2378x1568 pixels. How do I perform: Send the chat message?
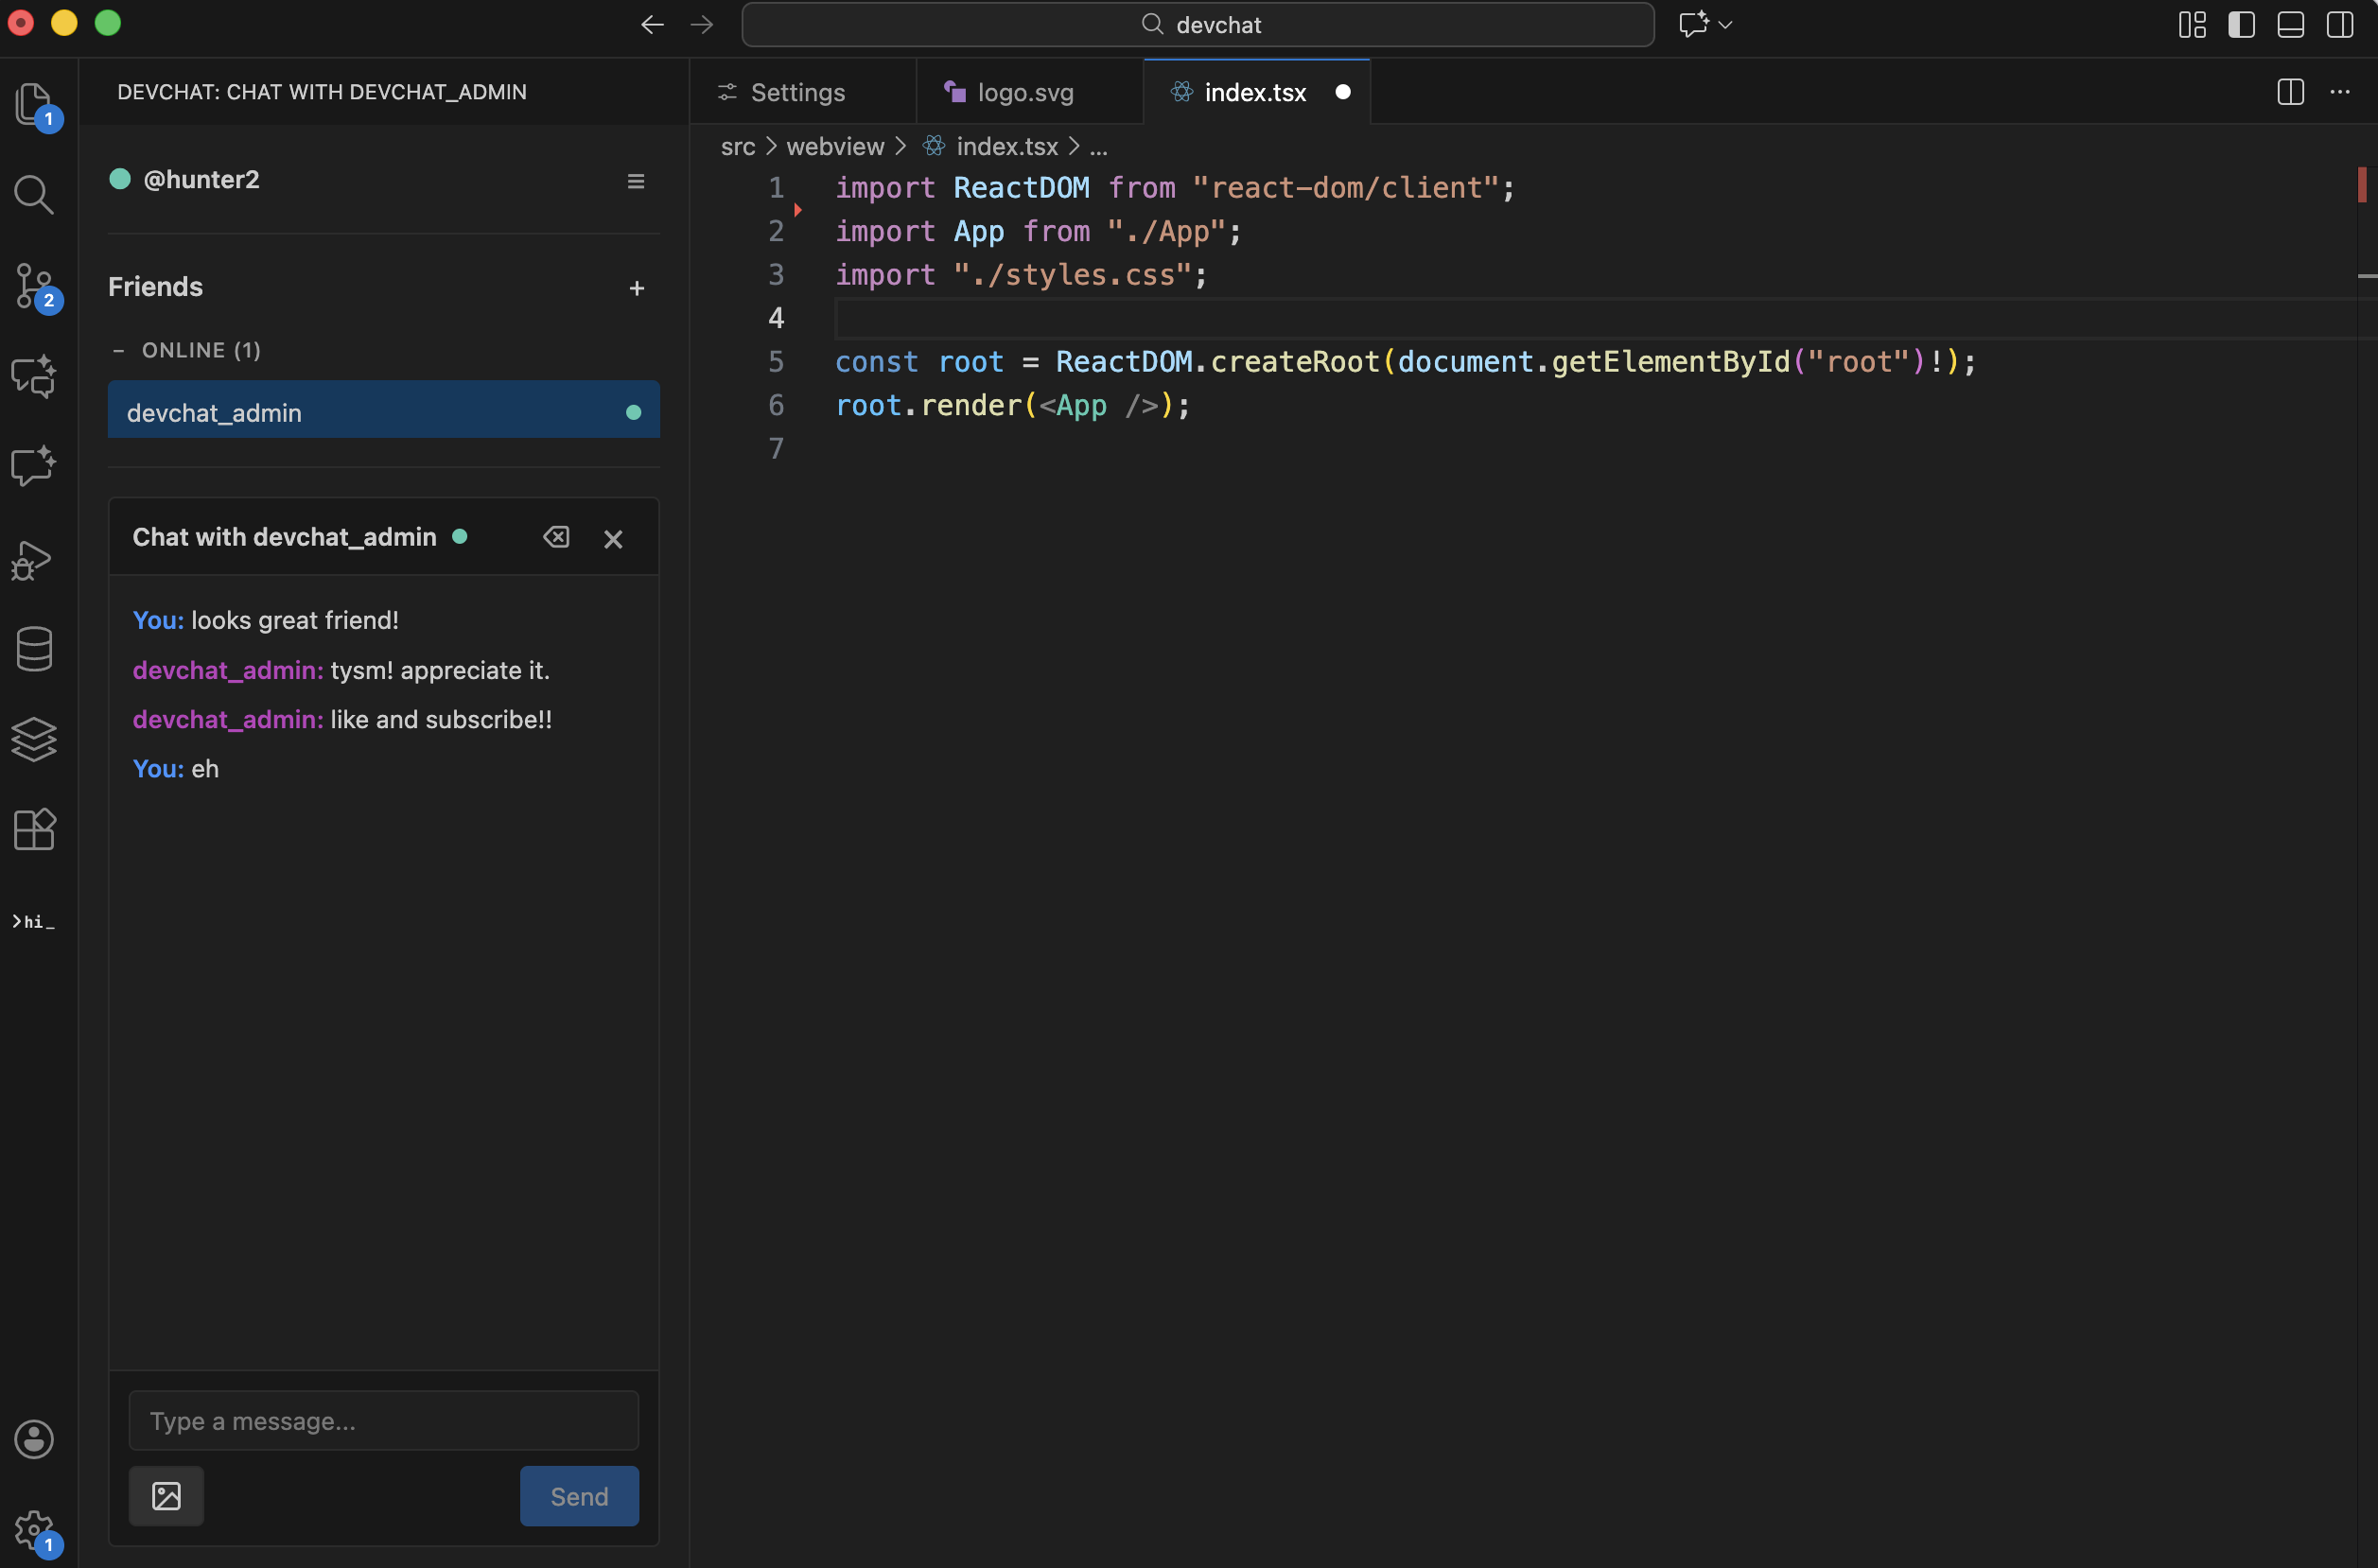point(578,1496)
